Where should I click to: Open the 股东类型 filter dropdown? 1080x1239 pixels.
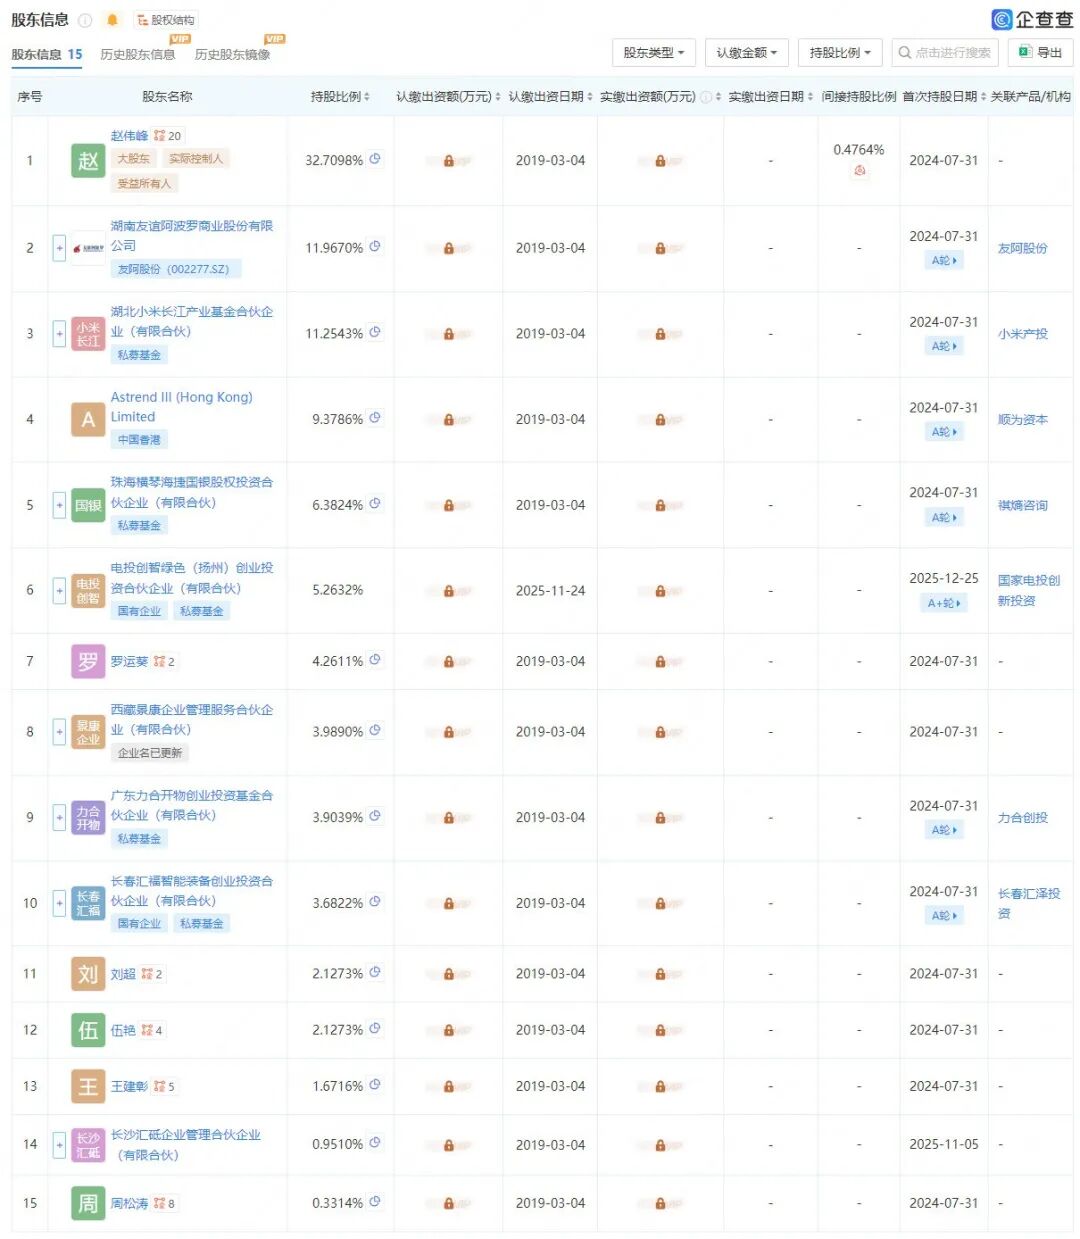point(654,53)
